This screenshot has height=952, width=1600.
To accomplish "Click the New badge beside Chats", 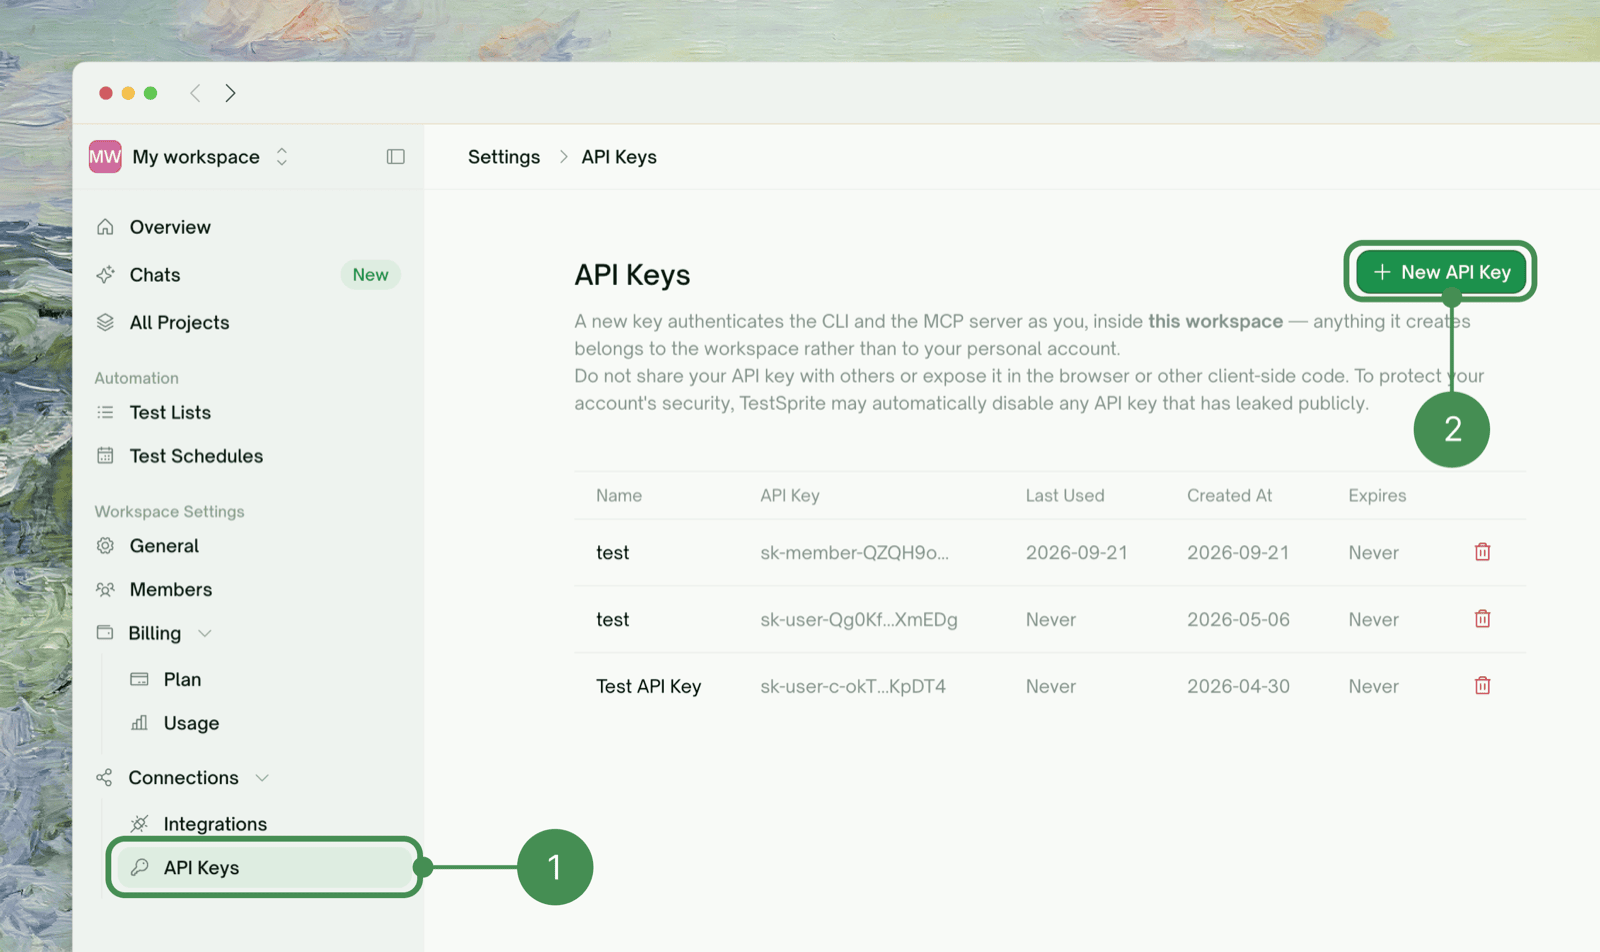I will pyautogui.click(x=370, y=275).
